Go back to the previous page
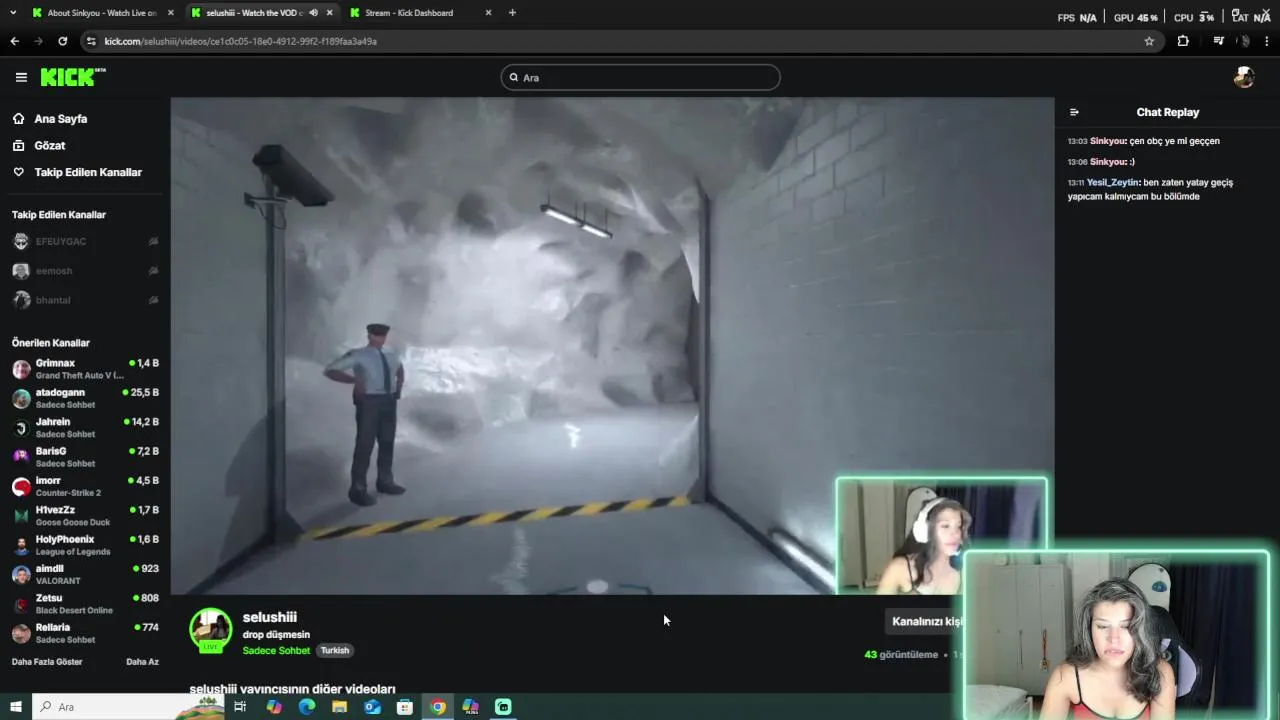This screenshot has height=720, width=1280. [x=14, y=41]
